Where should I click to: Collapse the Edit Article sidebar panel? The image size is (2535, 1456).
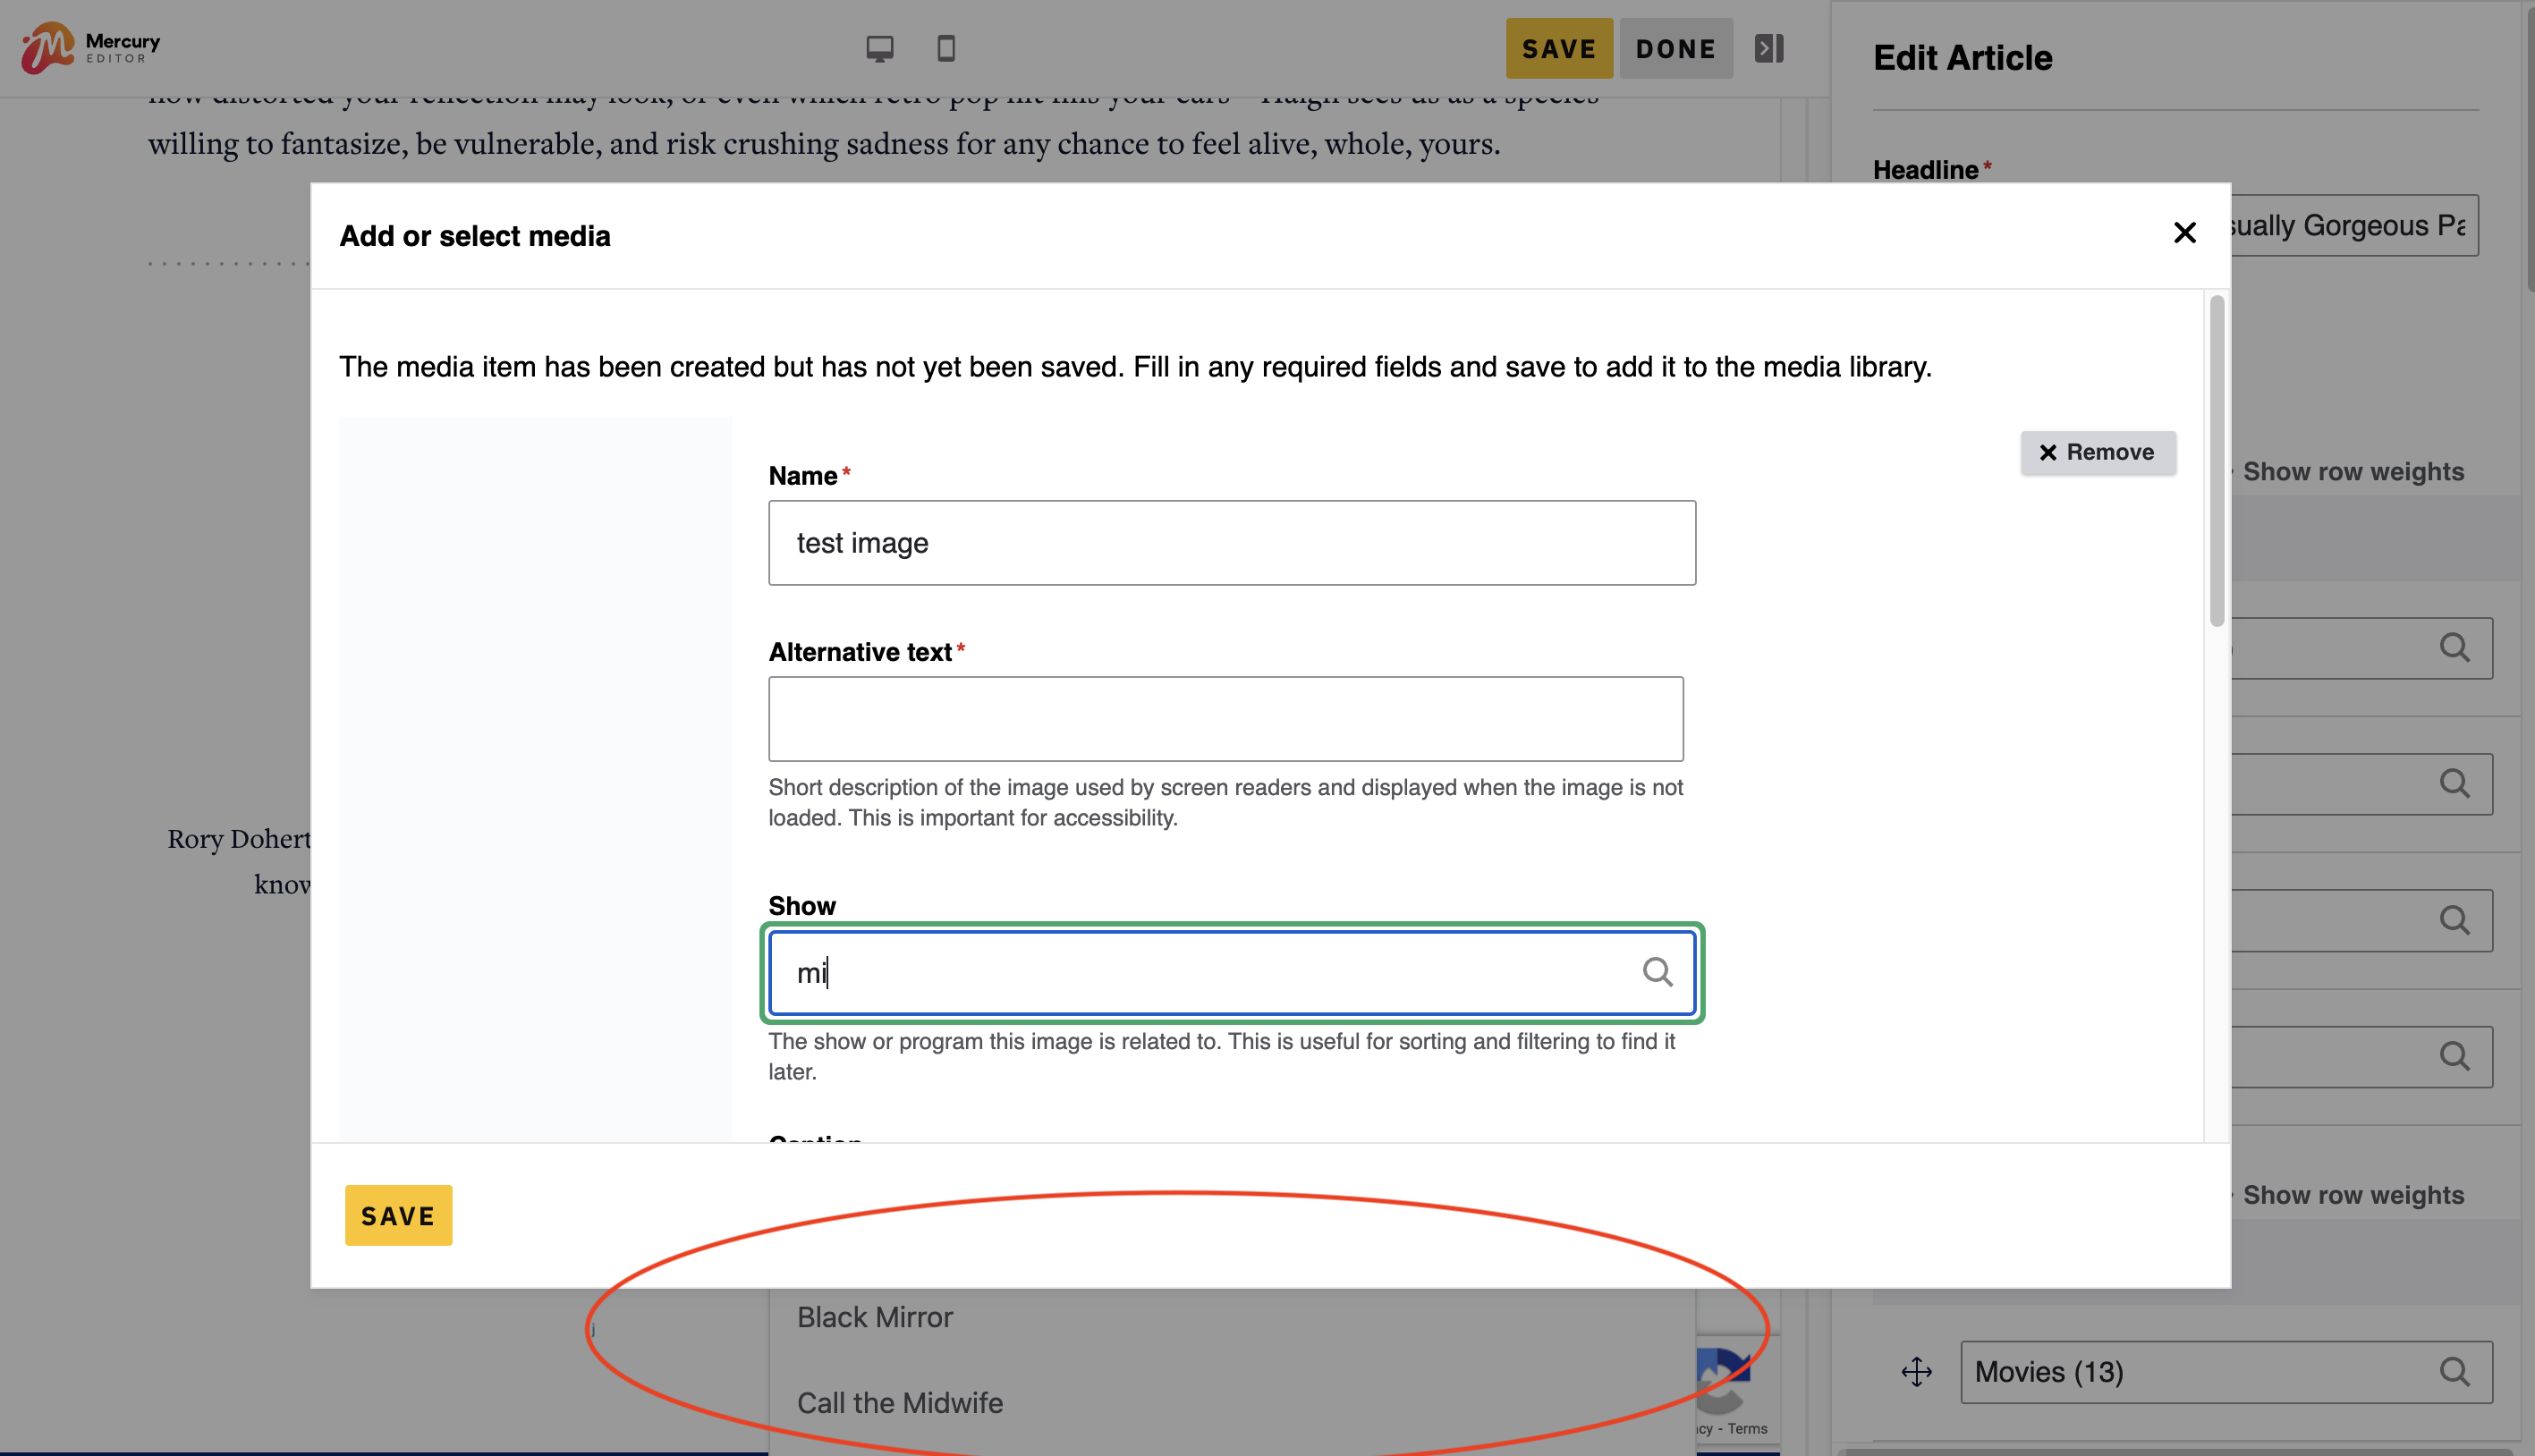1768,47
